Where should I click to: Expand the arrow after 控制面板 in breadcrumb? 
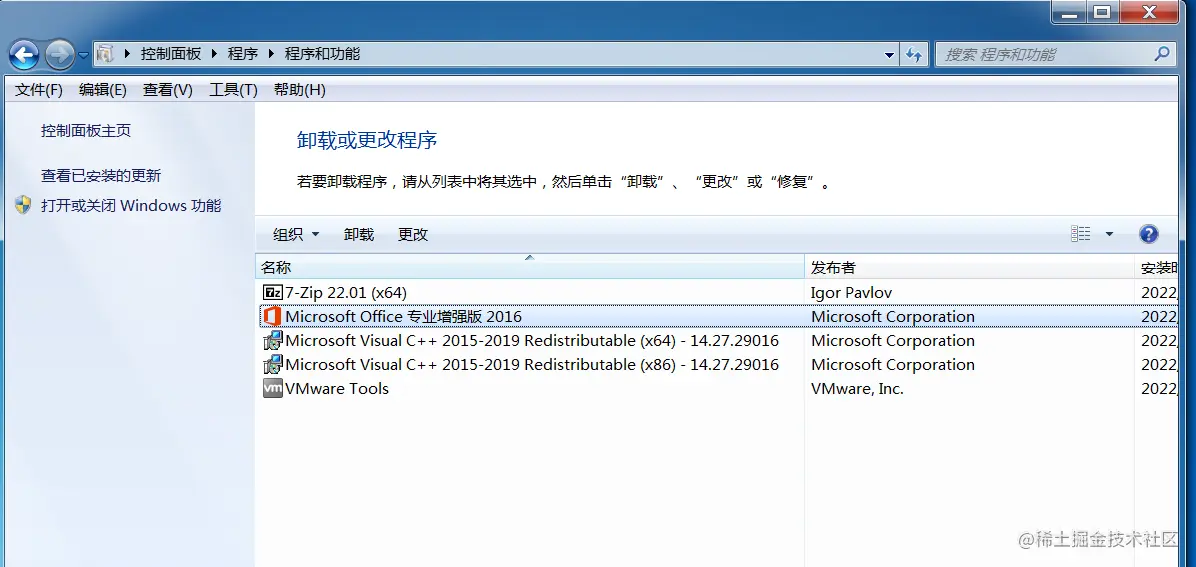click(214, 54)
